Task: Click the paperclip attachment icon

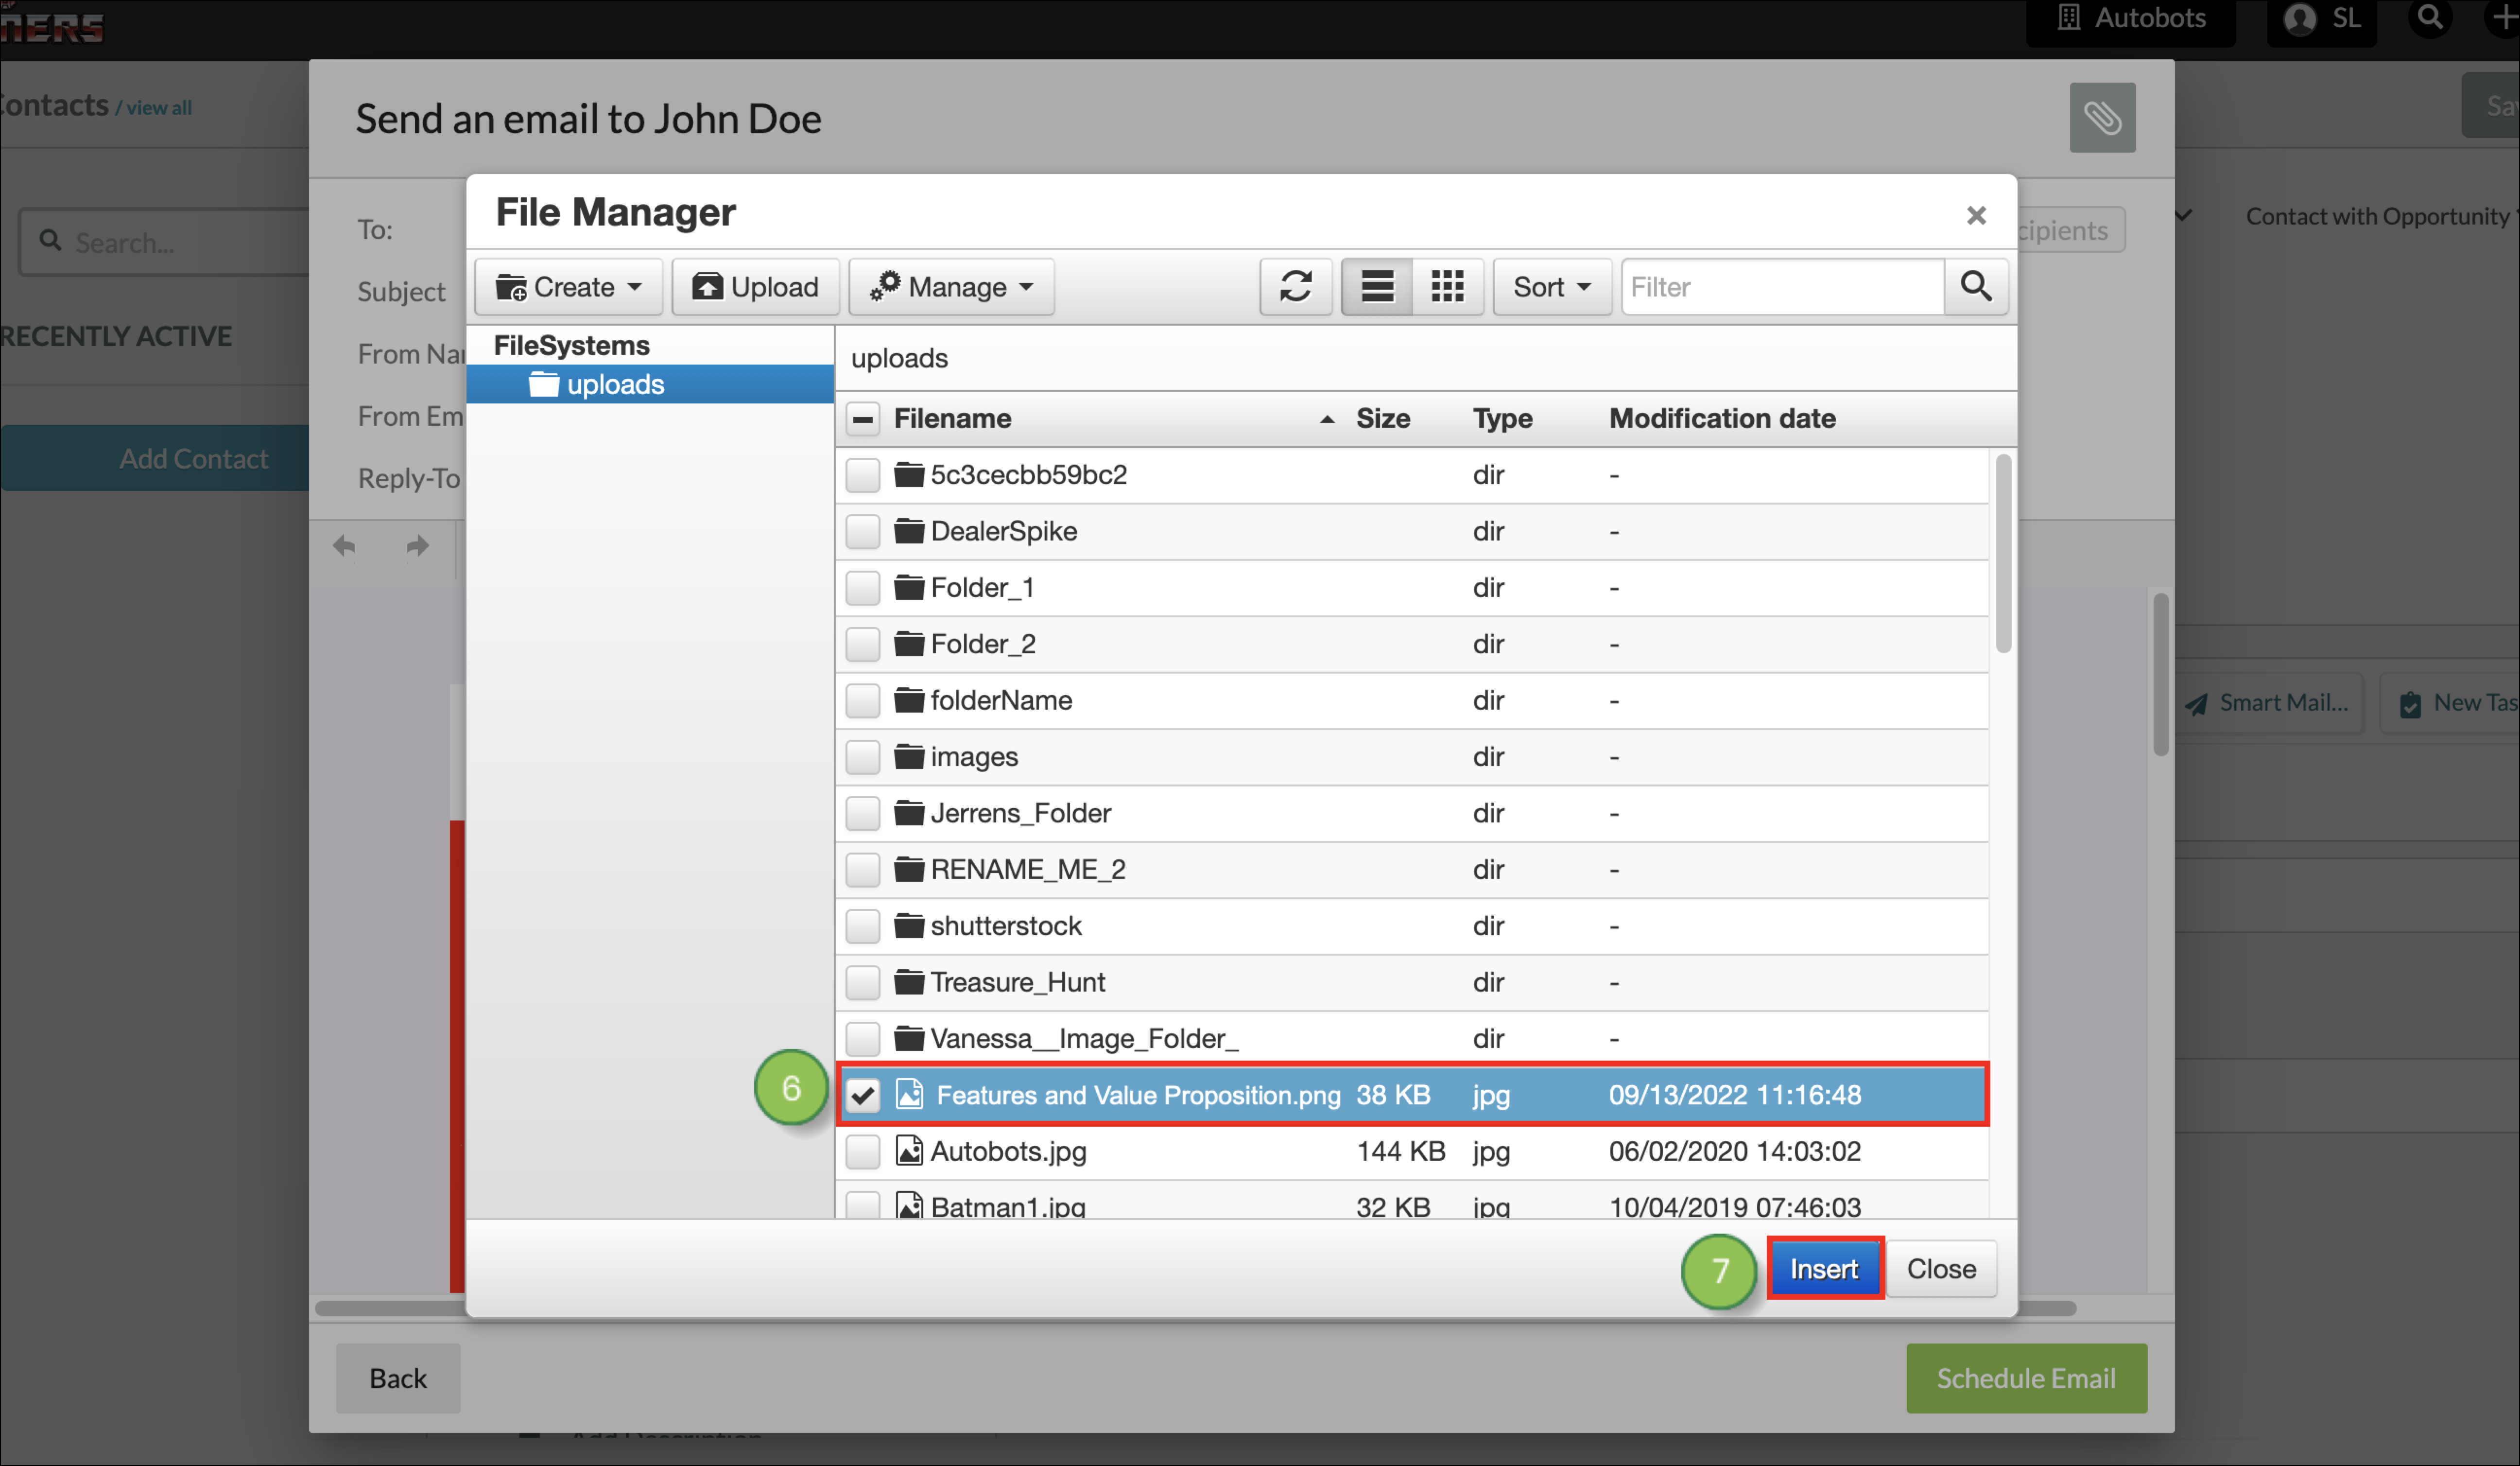Action: pos(2102,117)
